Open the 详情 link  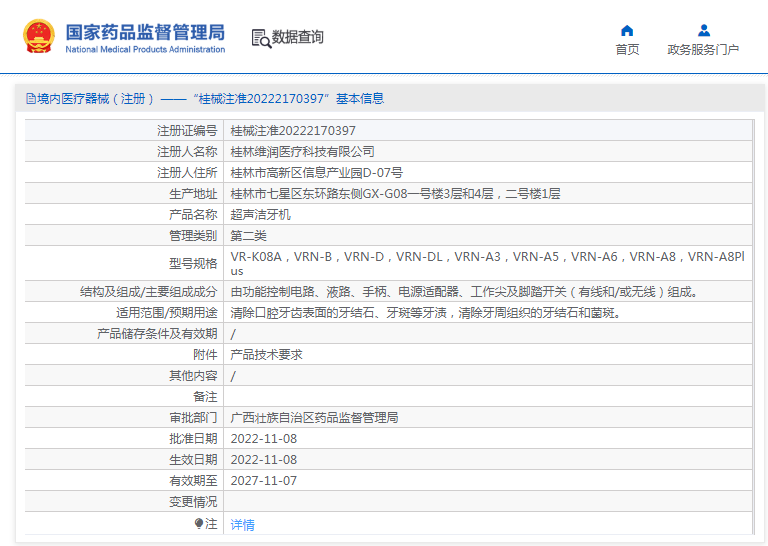(x=242, y=524)
